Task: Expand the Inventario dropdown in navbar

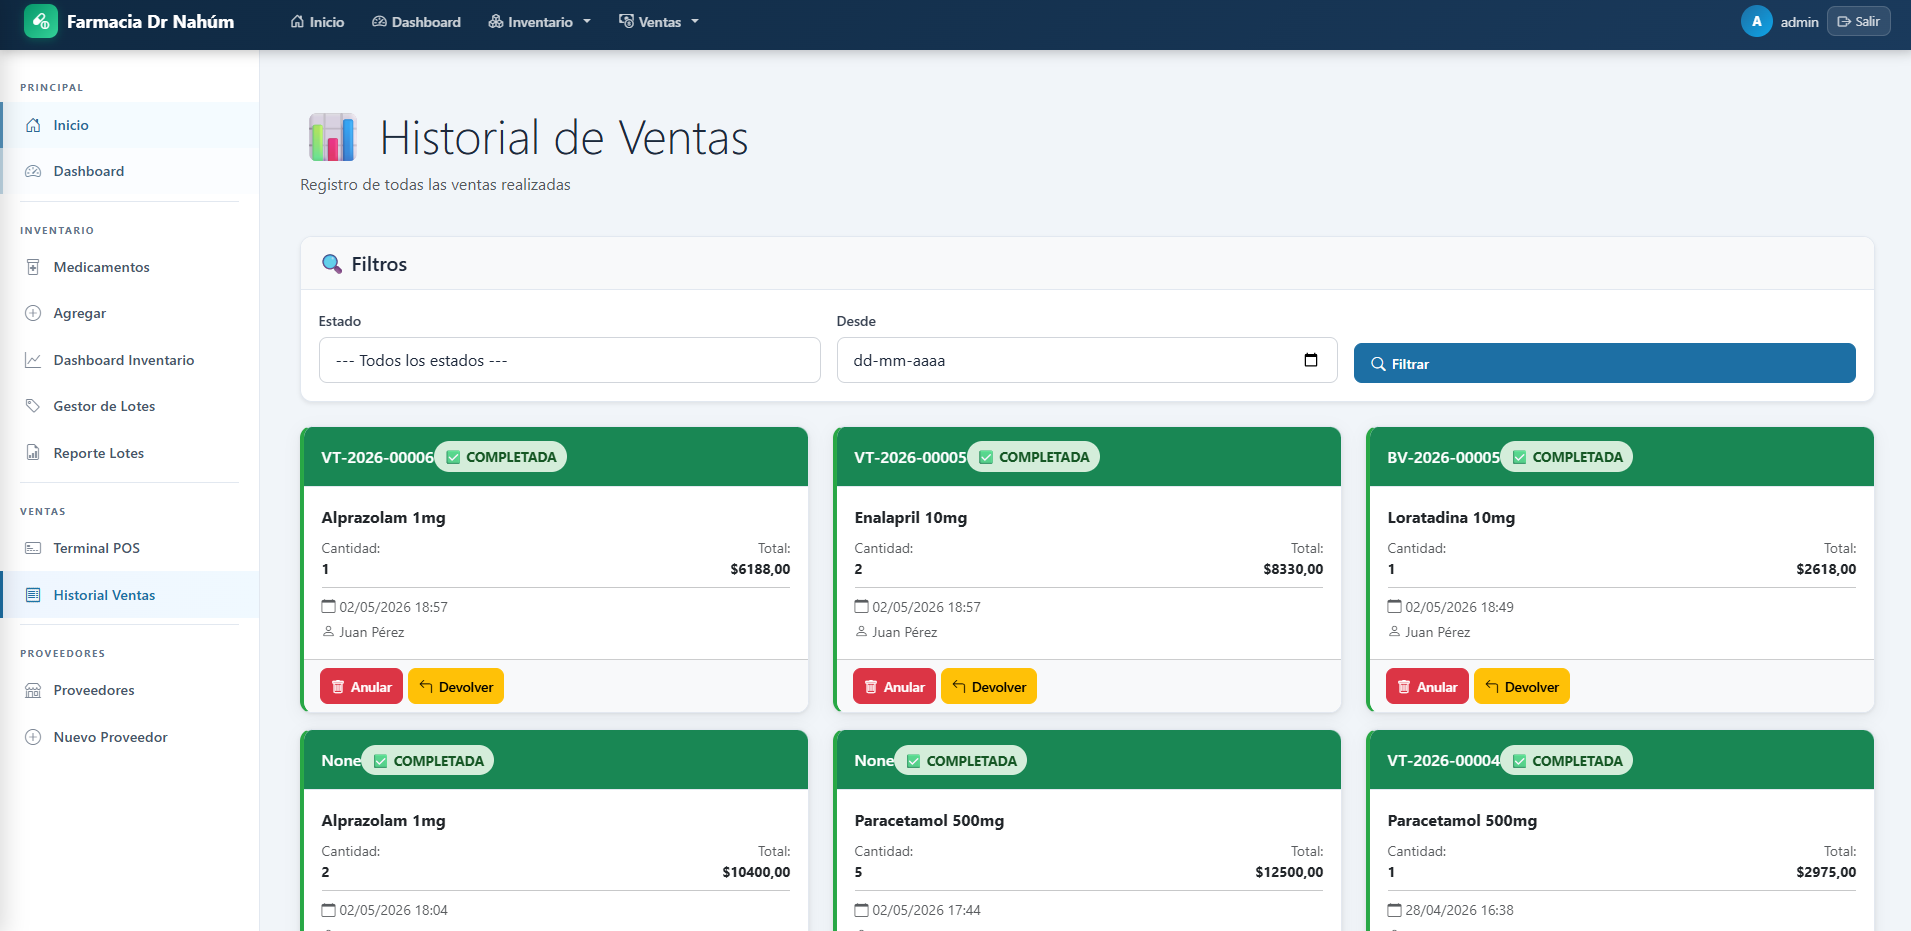Action: [540, 22]
